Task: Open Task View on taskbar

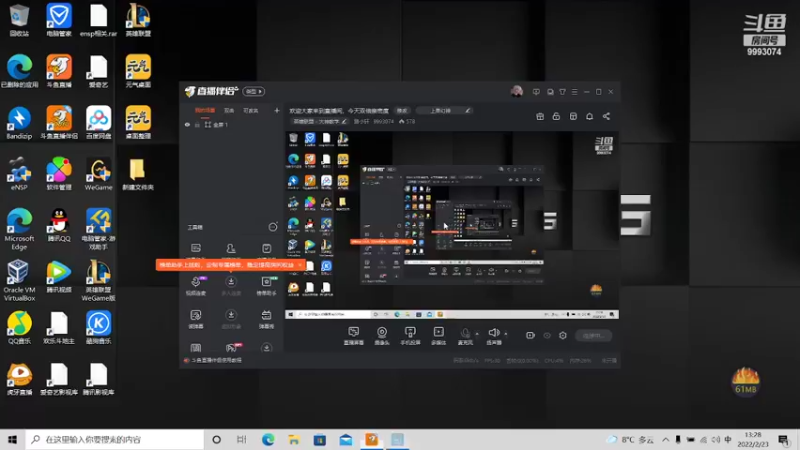Action: click(242, 439)
